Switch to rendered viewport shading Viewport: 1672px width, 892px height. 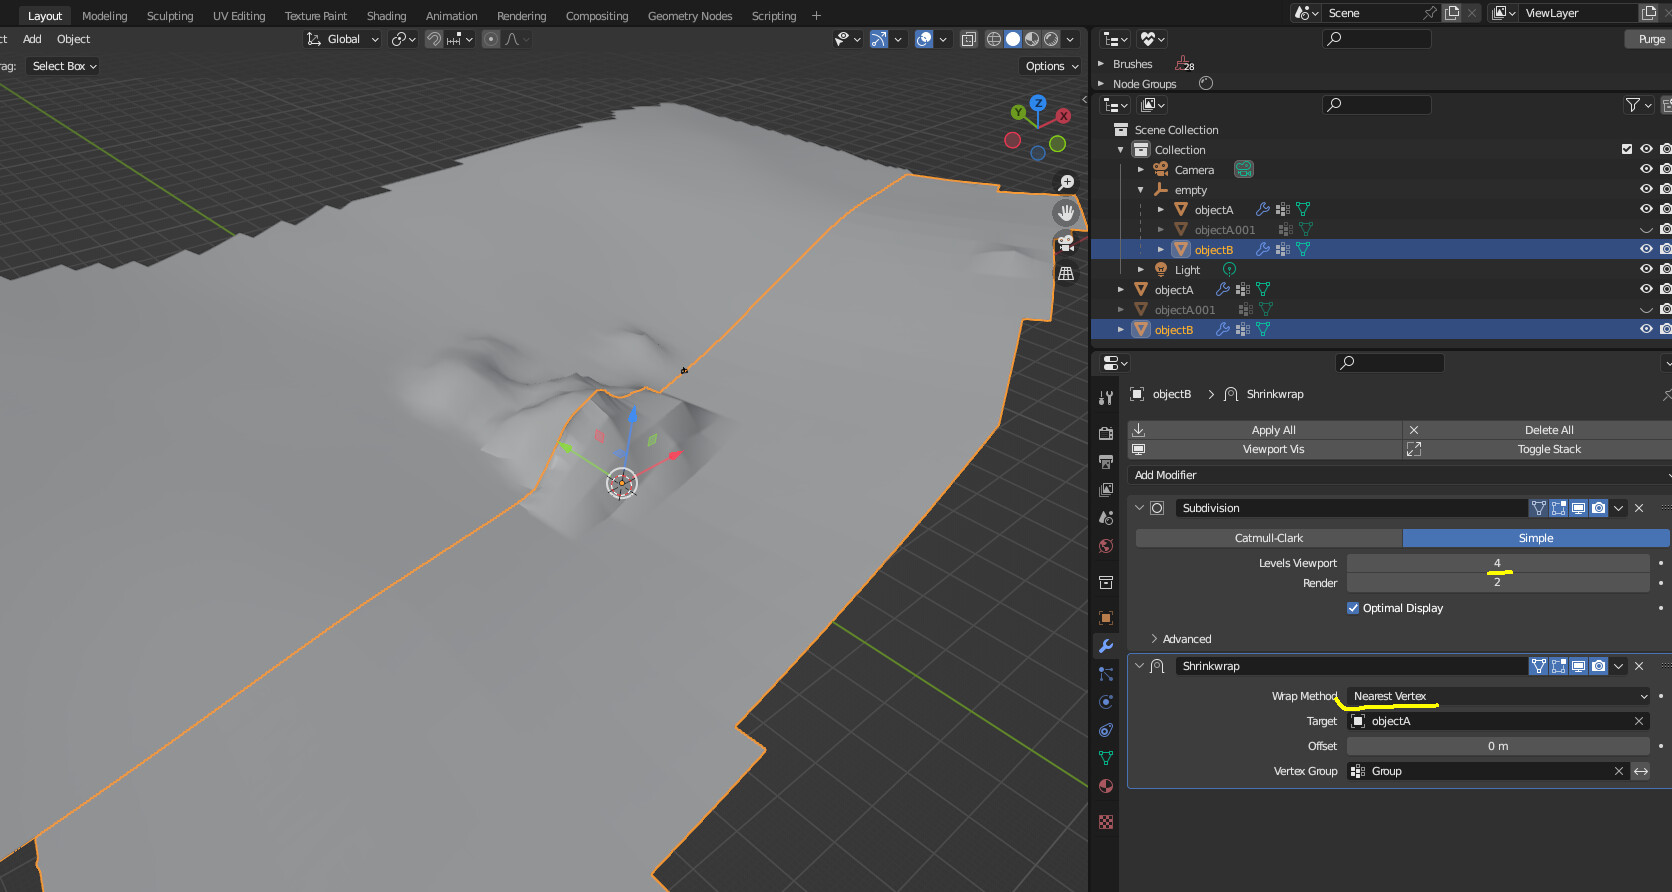tap(1051, 39)
